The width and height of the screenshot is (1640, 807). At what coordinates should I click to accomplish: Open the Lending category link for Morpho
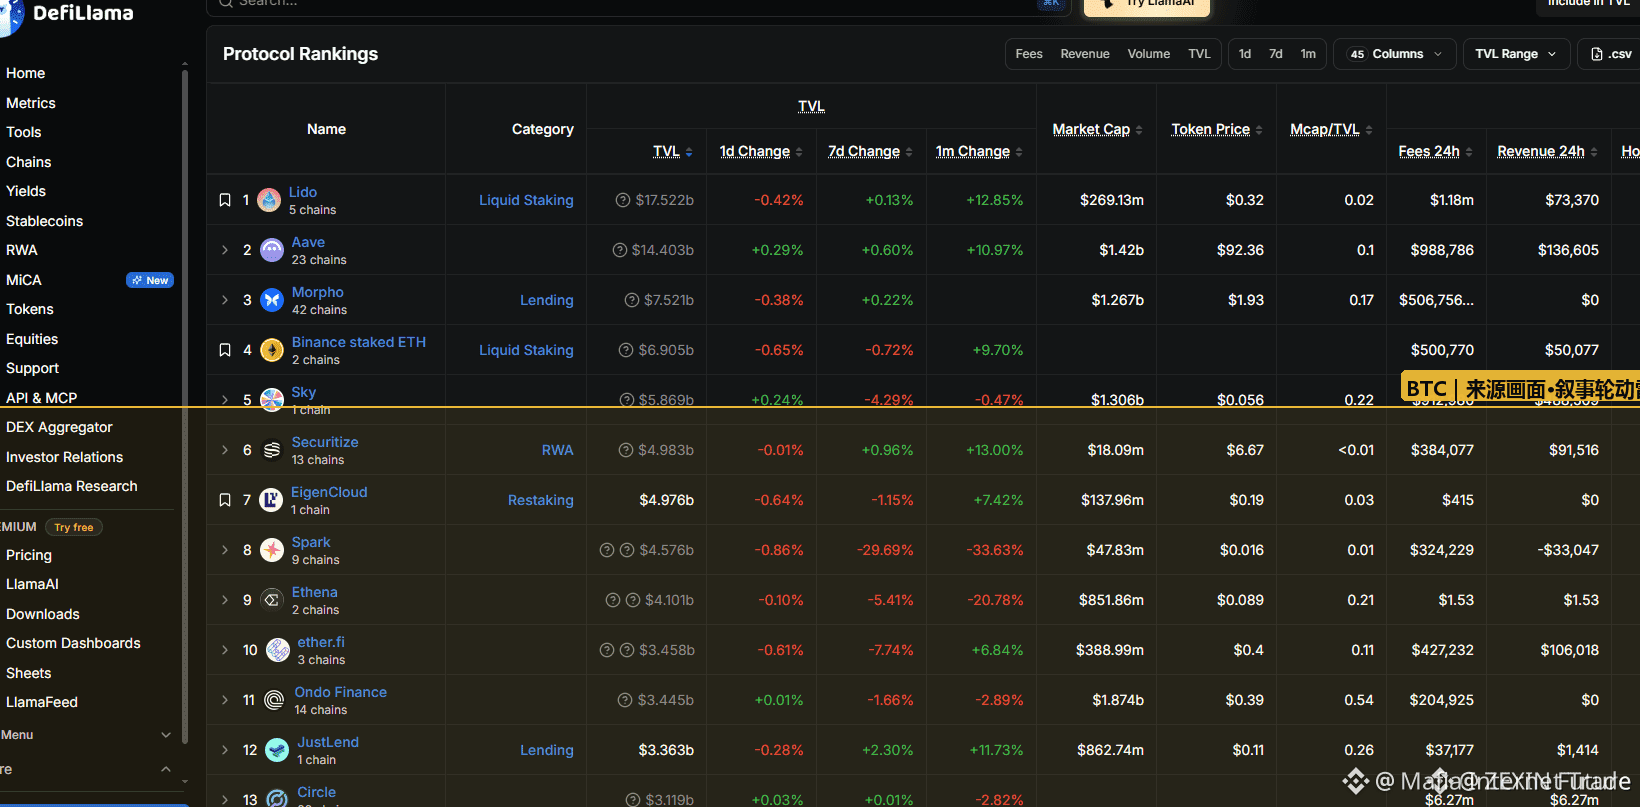click(547, 300)
